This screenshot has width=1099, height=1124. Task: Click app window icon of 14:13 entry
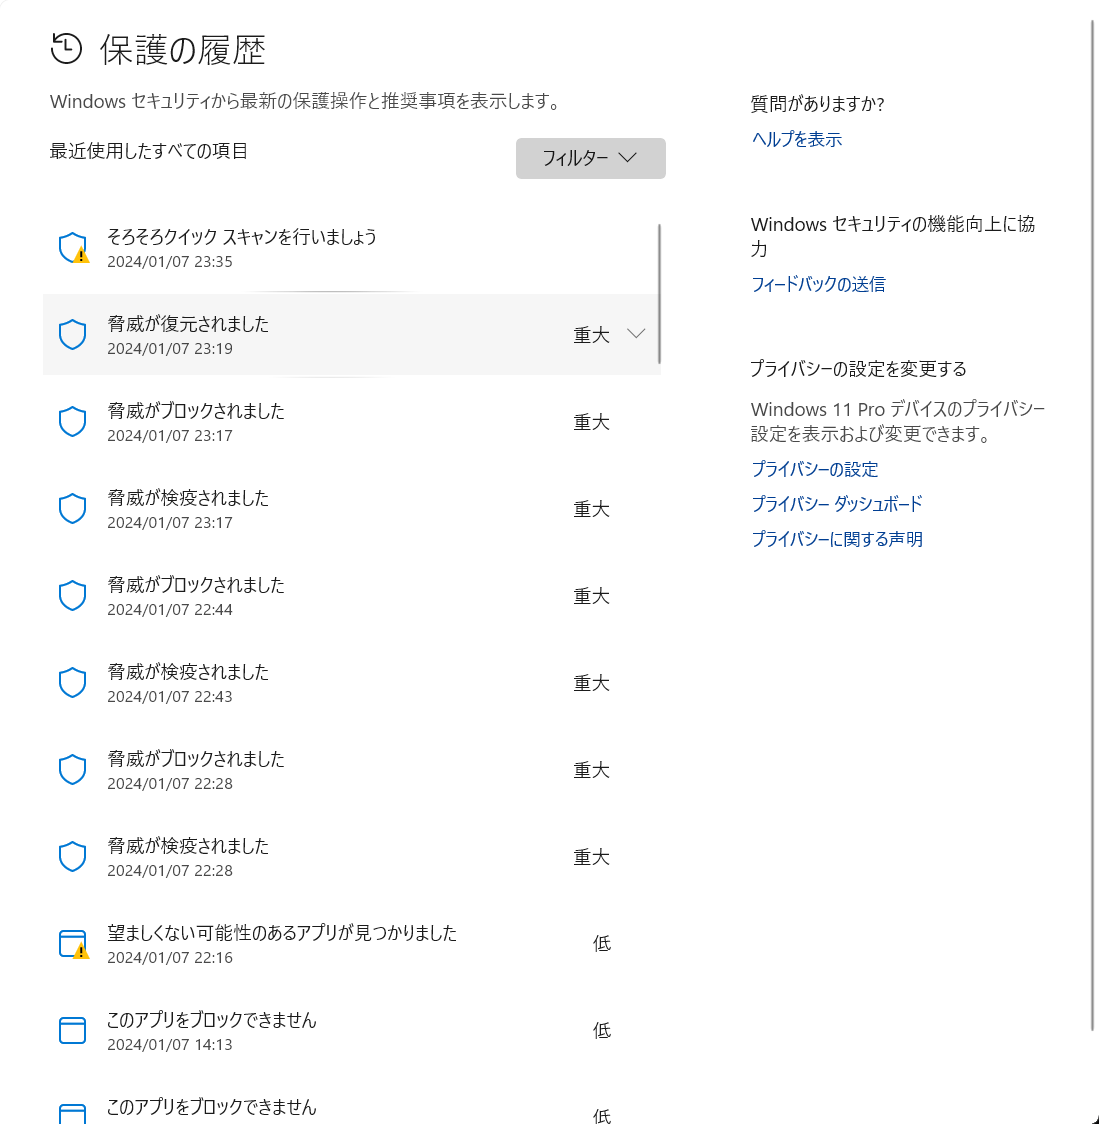point(72,1031)
